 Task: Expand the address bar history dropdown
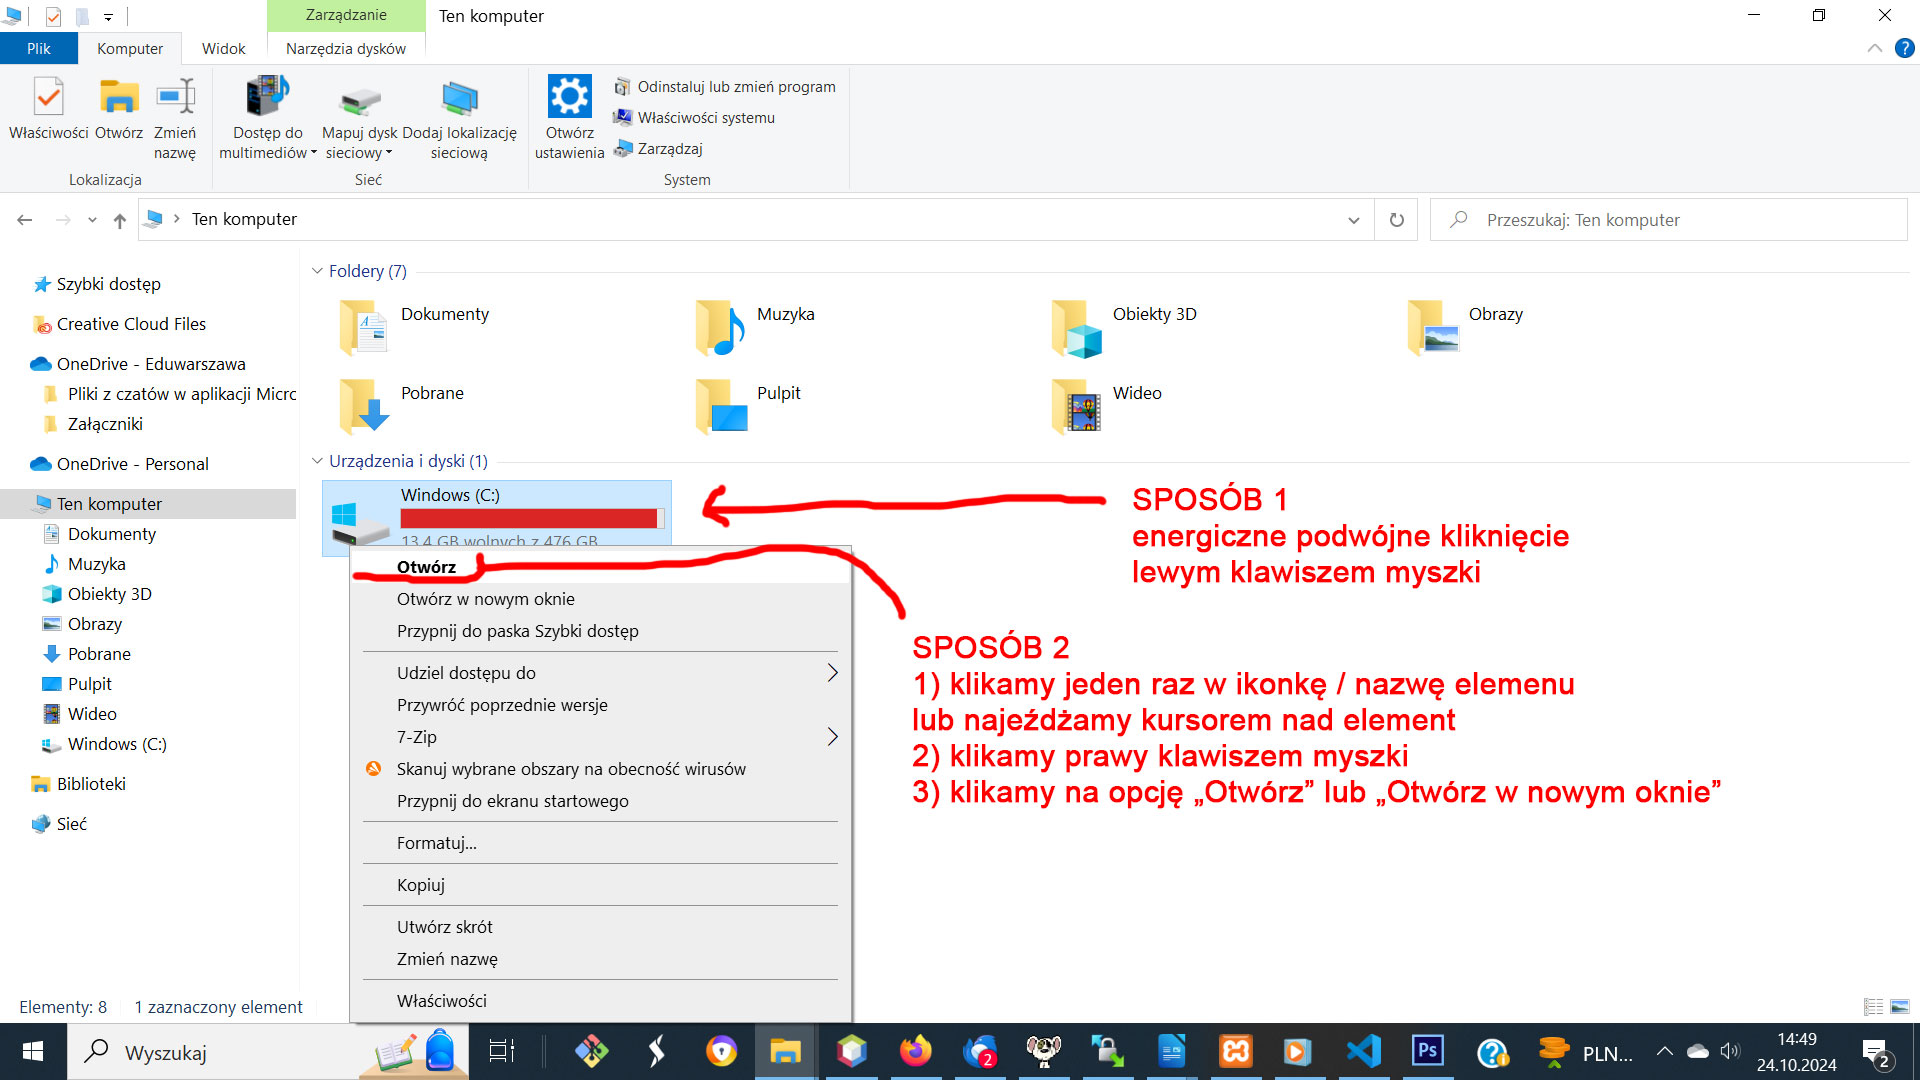1354,220
